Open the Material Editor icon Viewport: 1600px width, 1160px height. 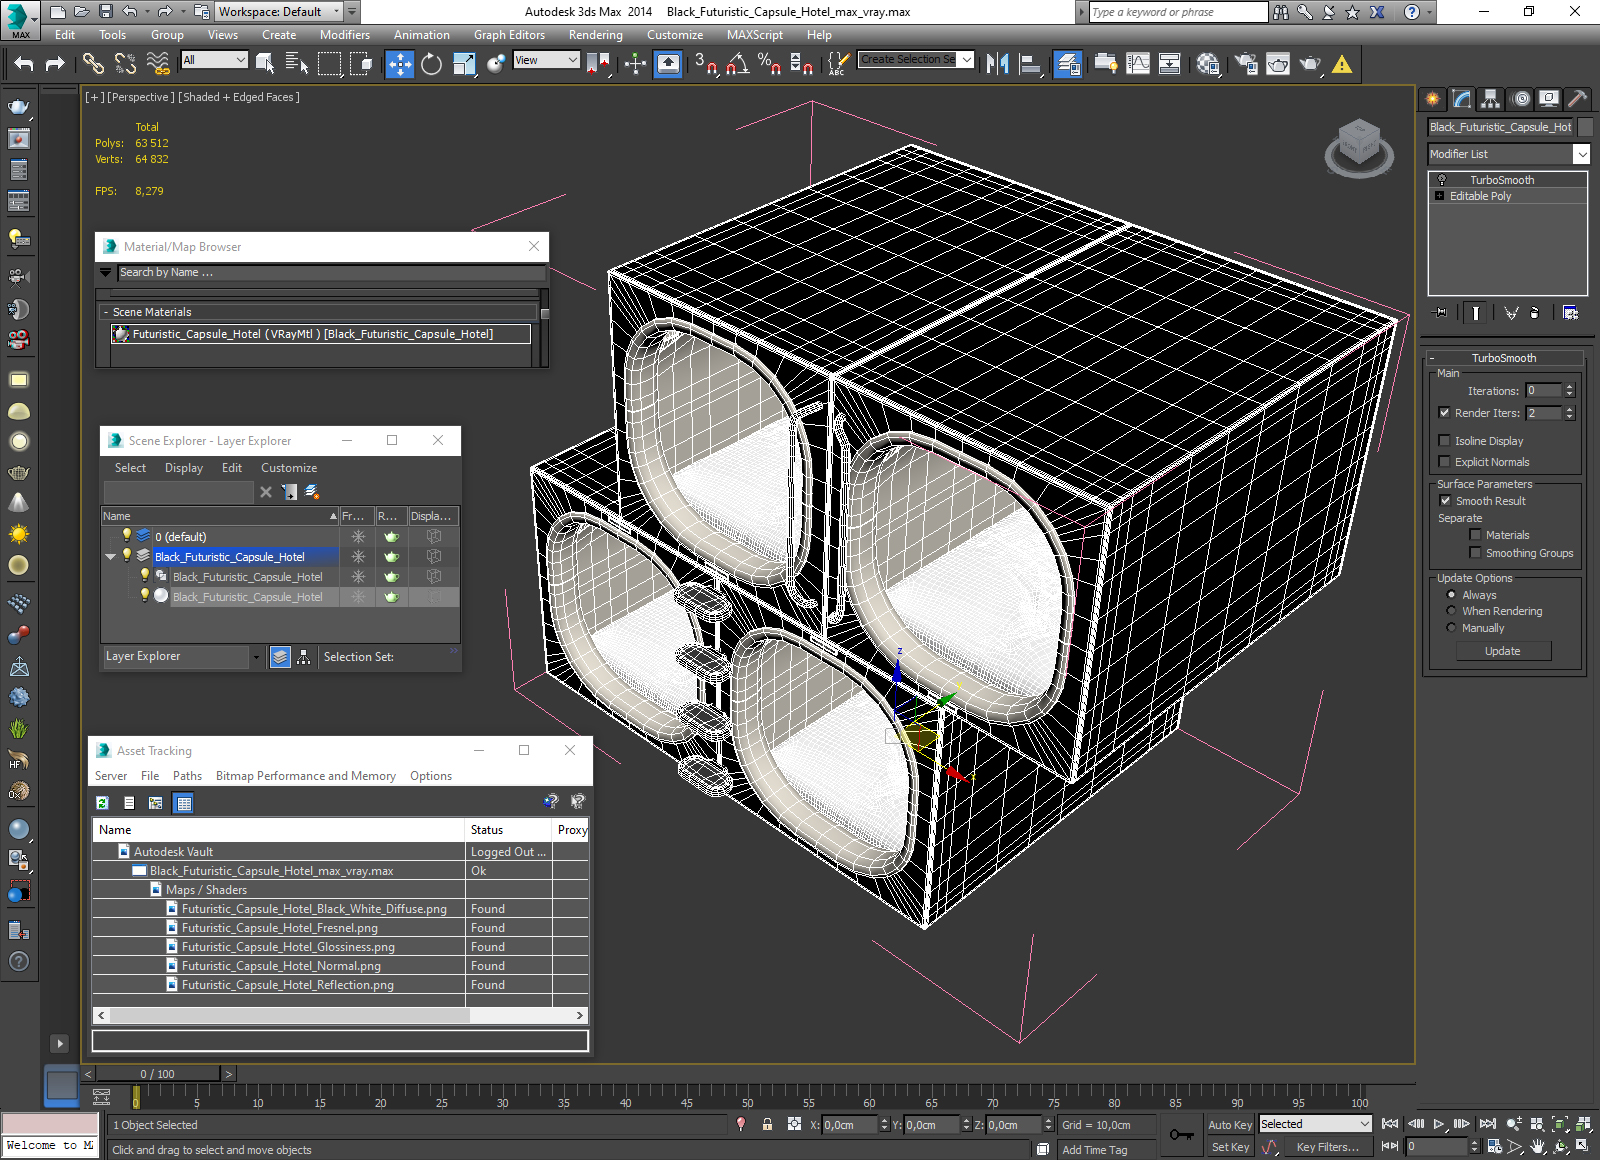click(x=1207, y=64)
